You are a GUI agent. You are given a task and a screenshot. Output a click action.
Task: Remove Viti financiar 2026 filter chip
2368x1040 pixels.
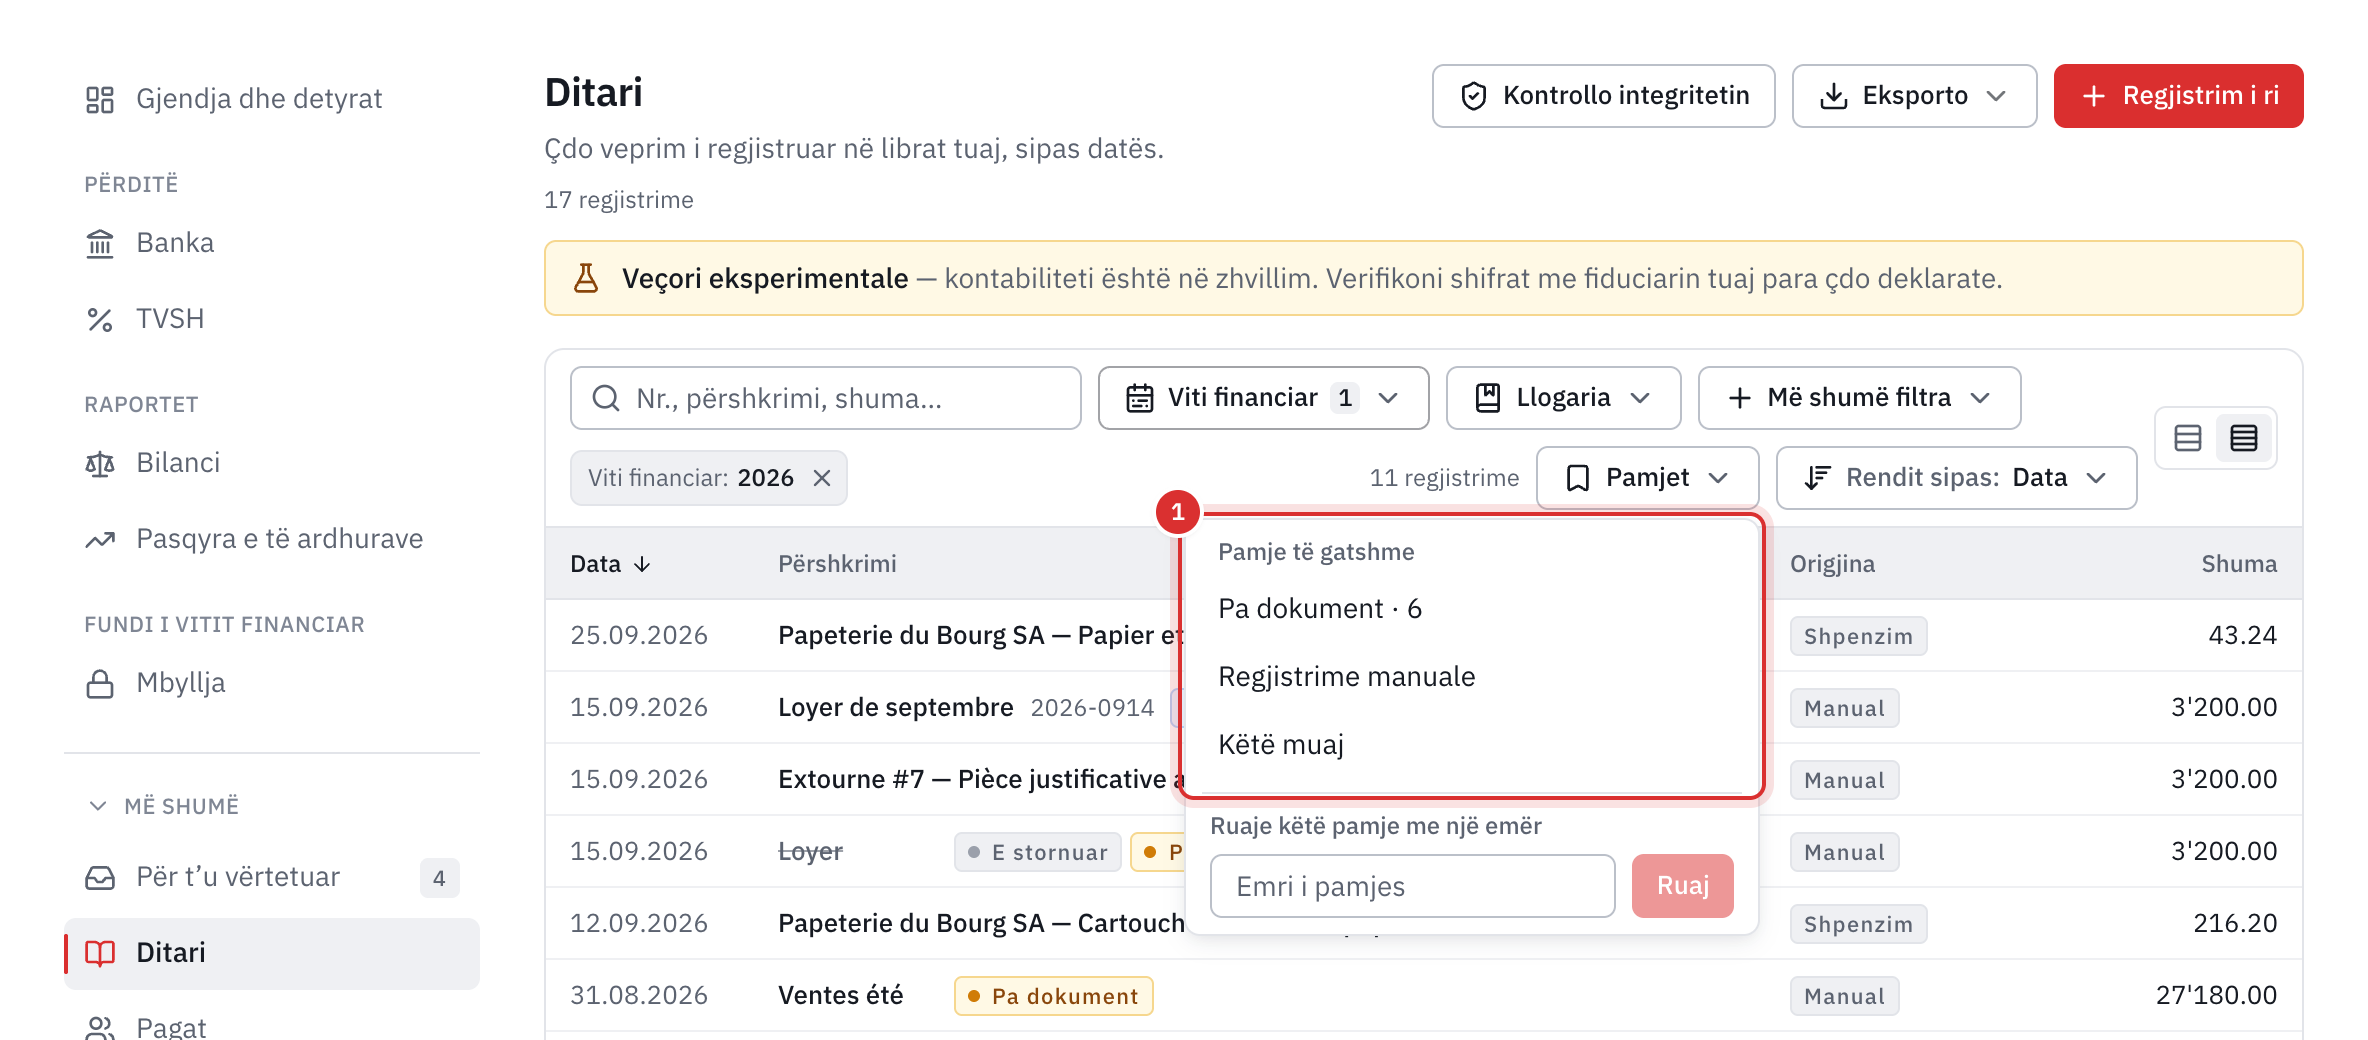(x=822, y=478)
